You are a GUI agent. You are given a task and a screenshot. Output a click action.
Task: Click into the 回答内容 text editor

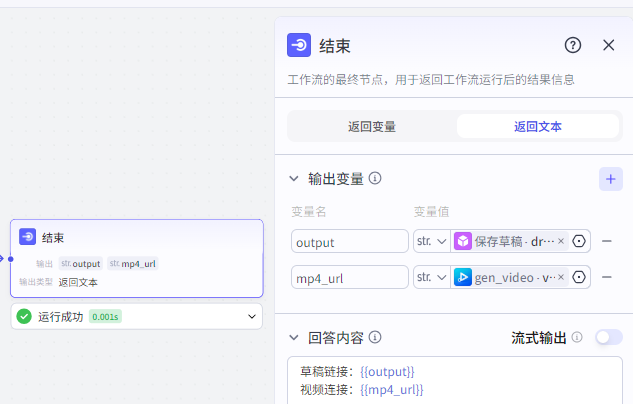[455, 380]
